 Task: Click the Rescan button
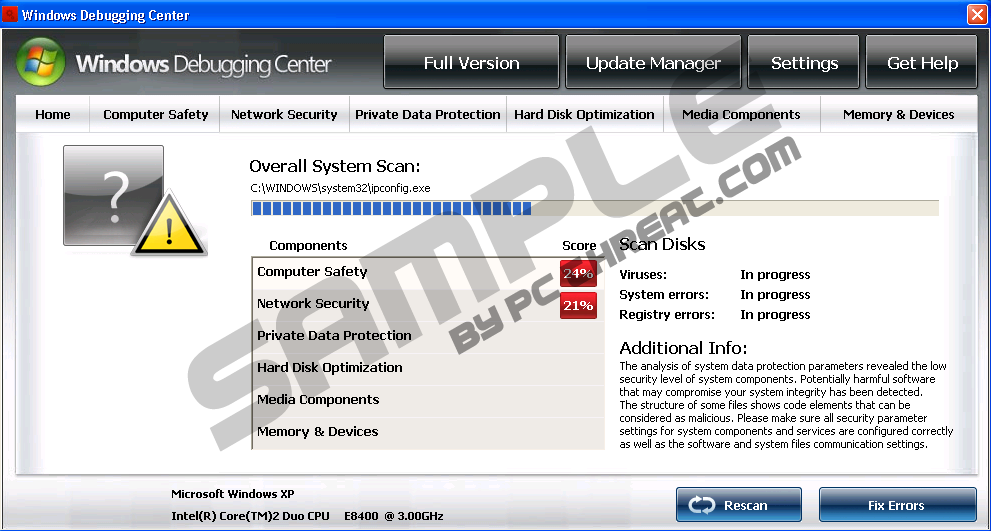738,505
